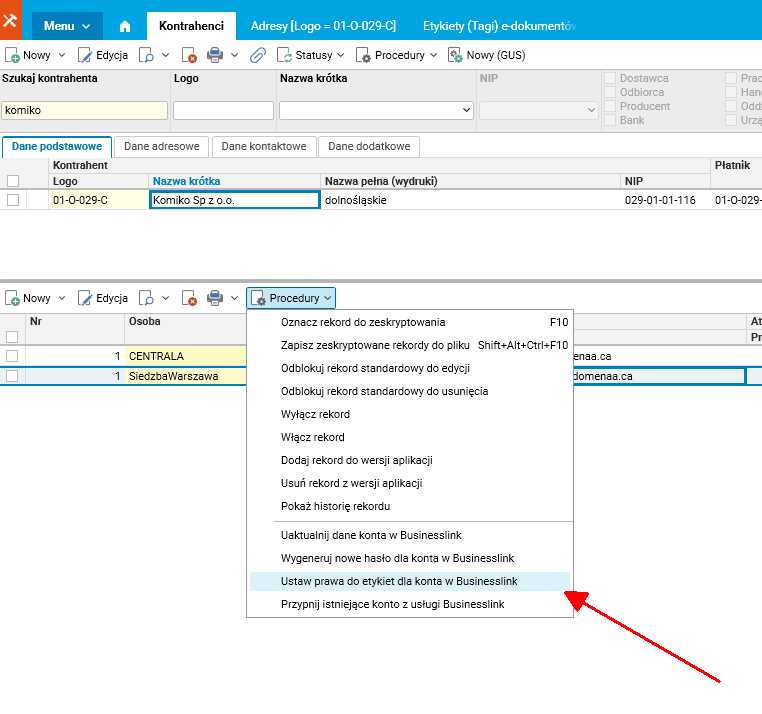
Task: Open the Dane dodatkowe tab
Action: 369,147
